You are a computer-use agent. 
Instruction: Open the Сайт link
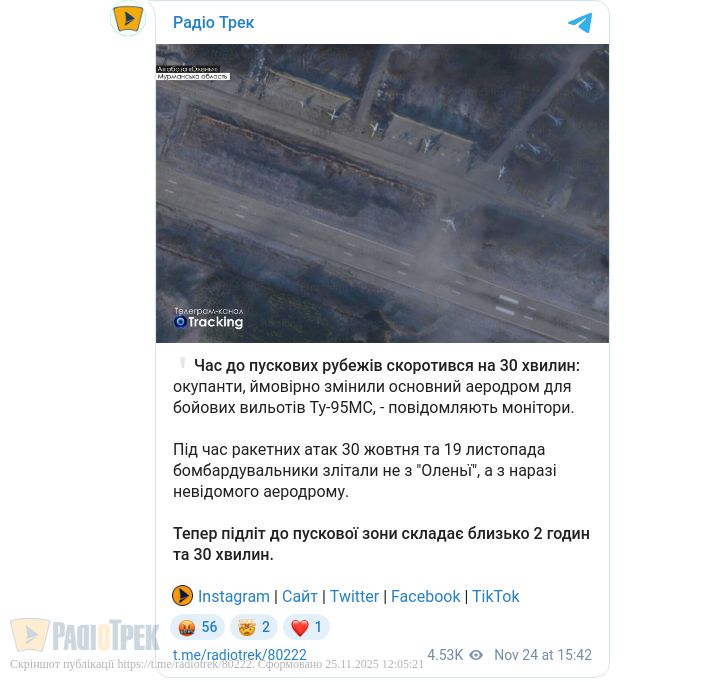click(x=299, y=596)
